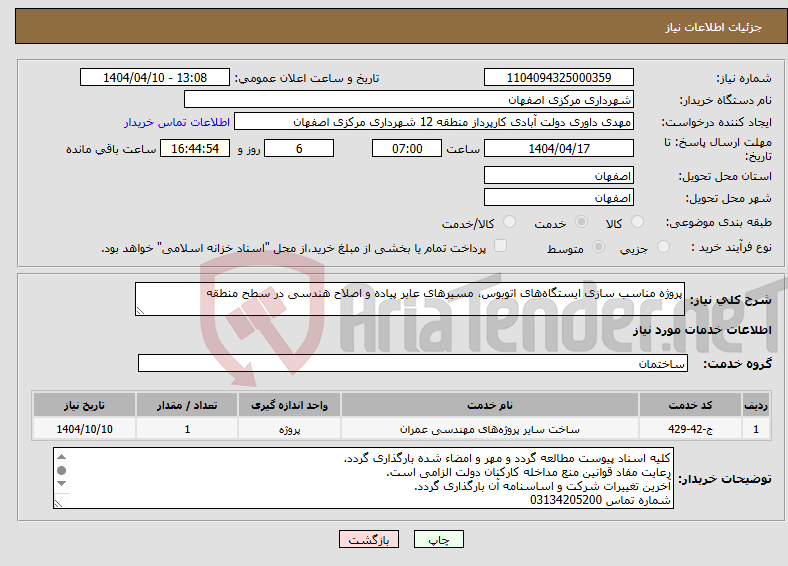Click the تاریخ نیاز column header

click(x=84, y=405)
